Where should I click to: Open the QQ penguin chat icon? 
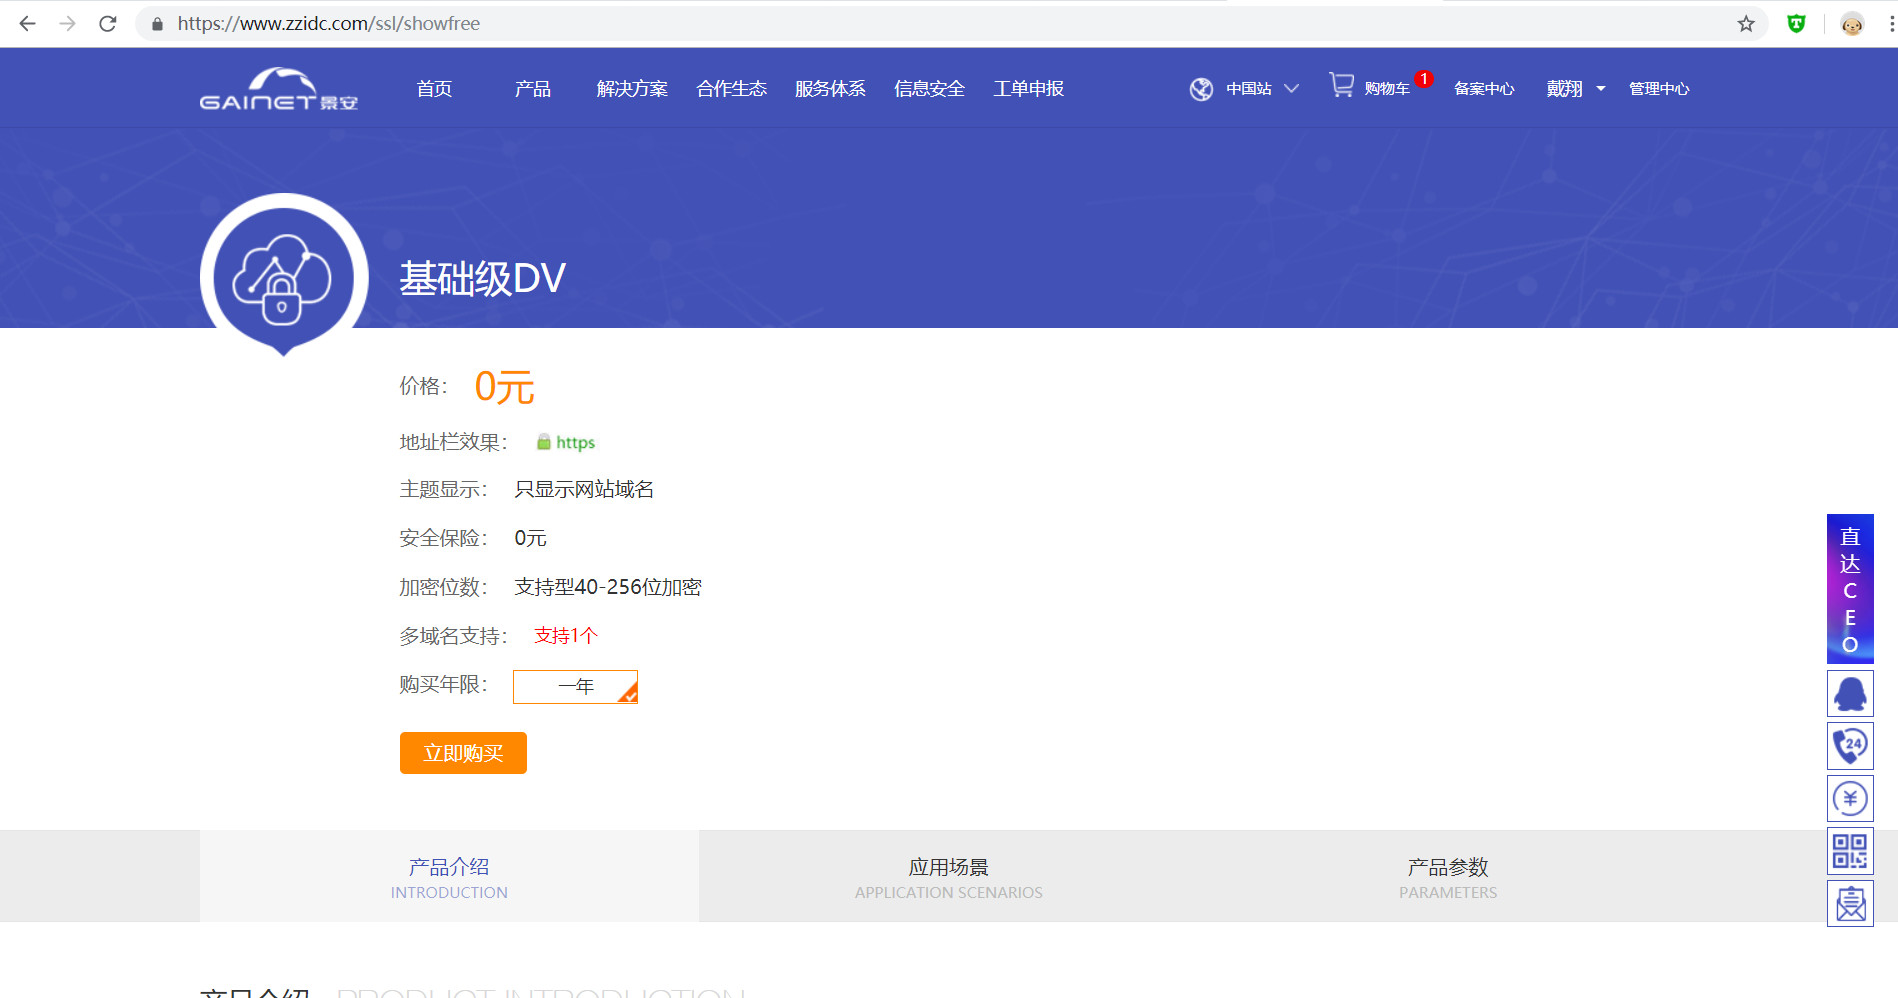[1849, 693]
